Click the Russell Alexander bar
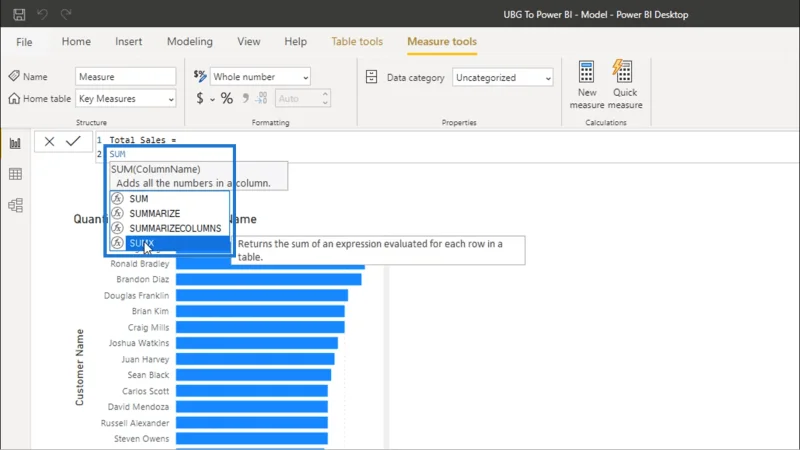 point(252,423)
